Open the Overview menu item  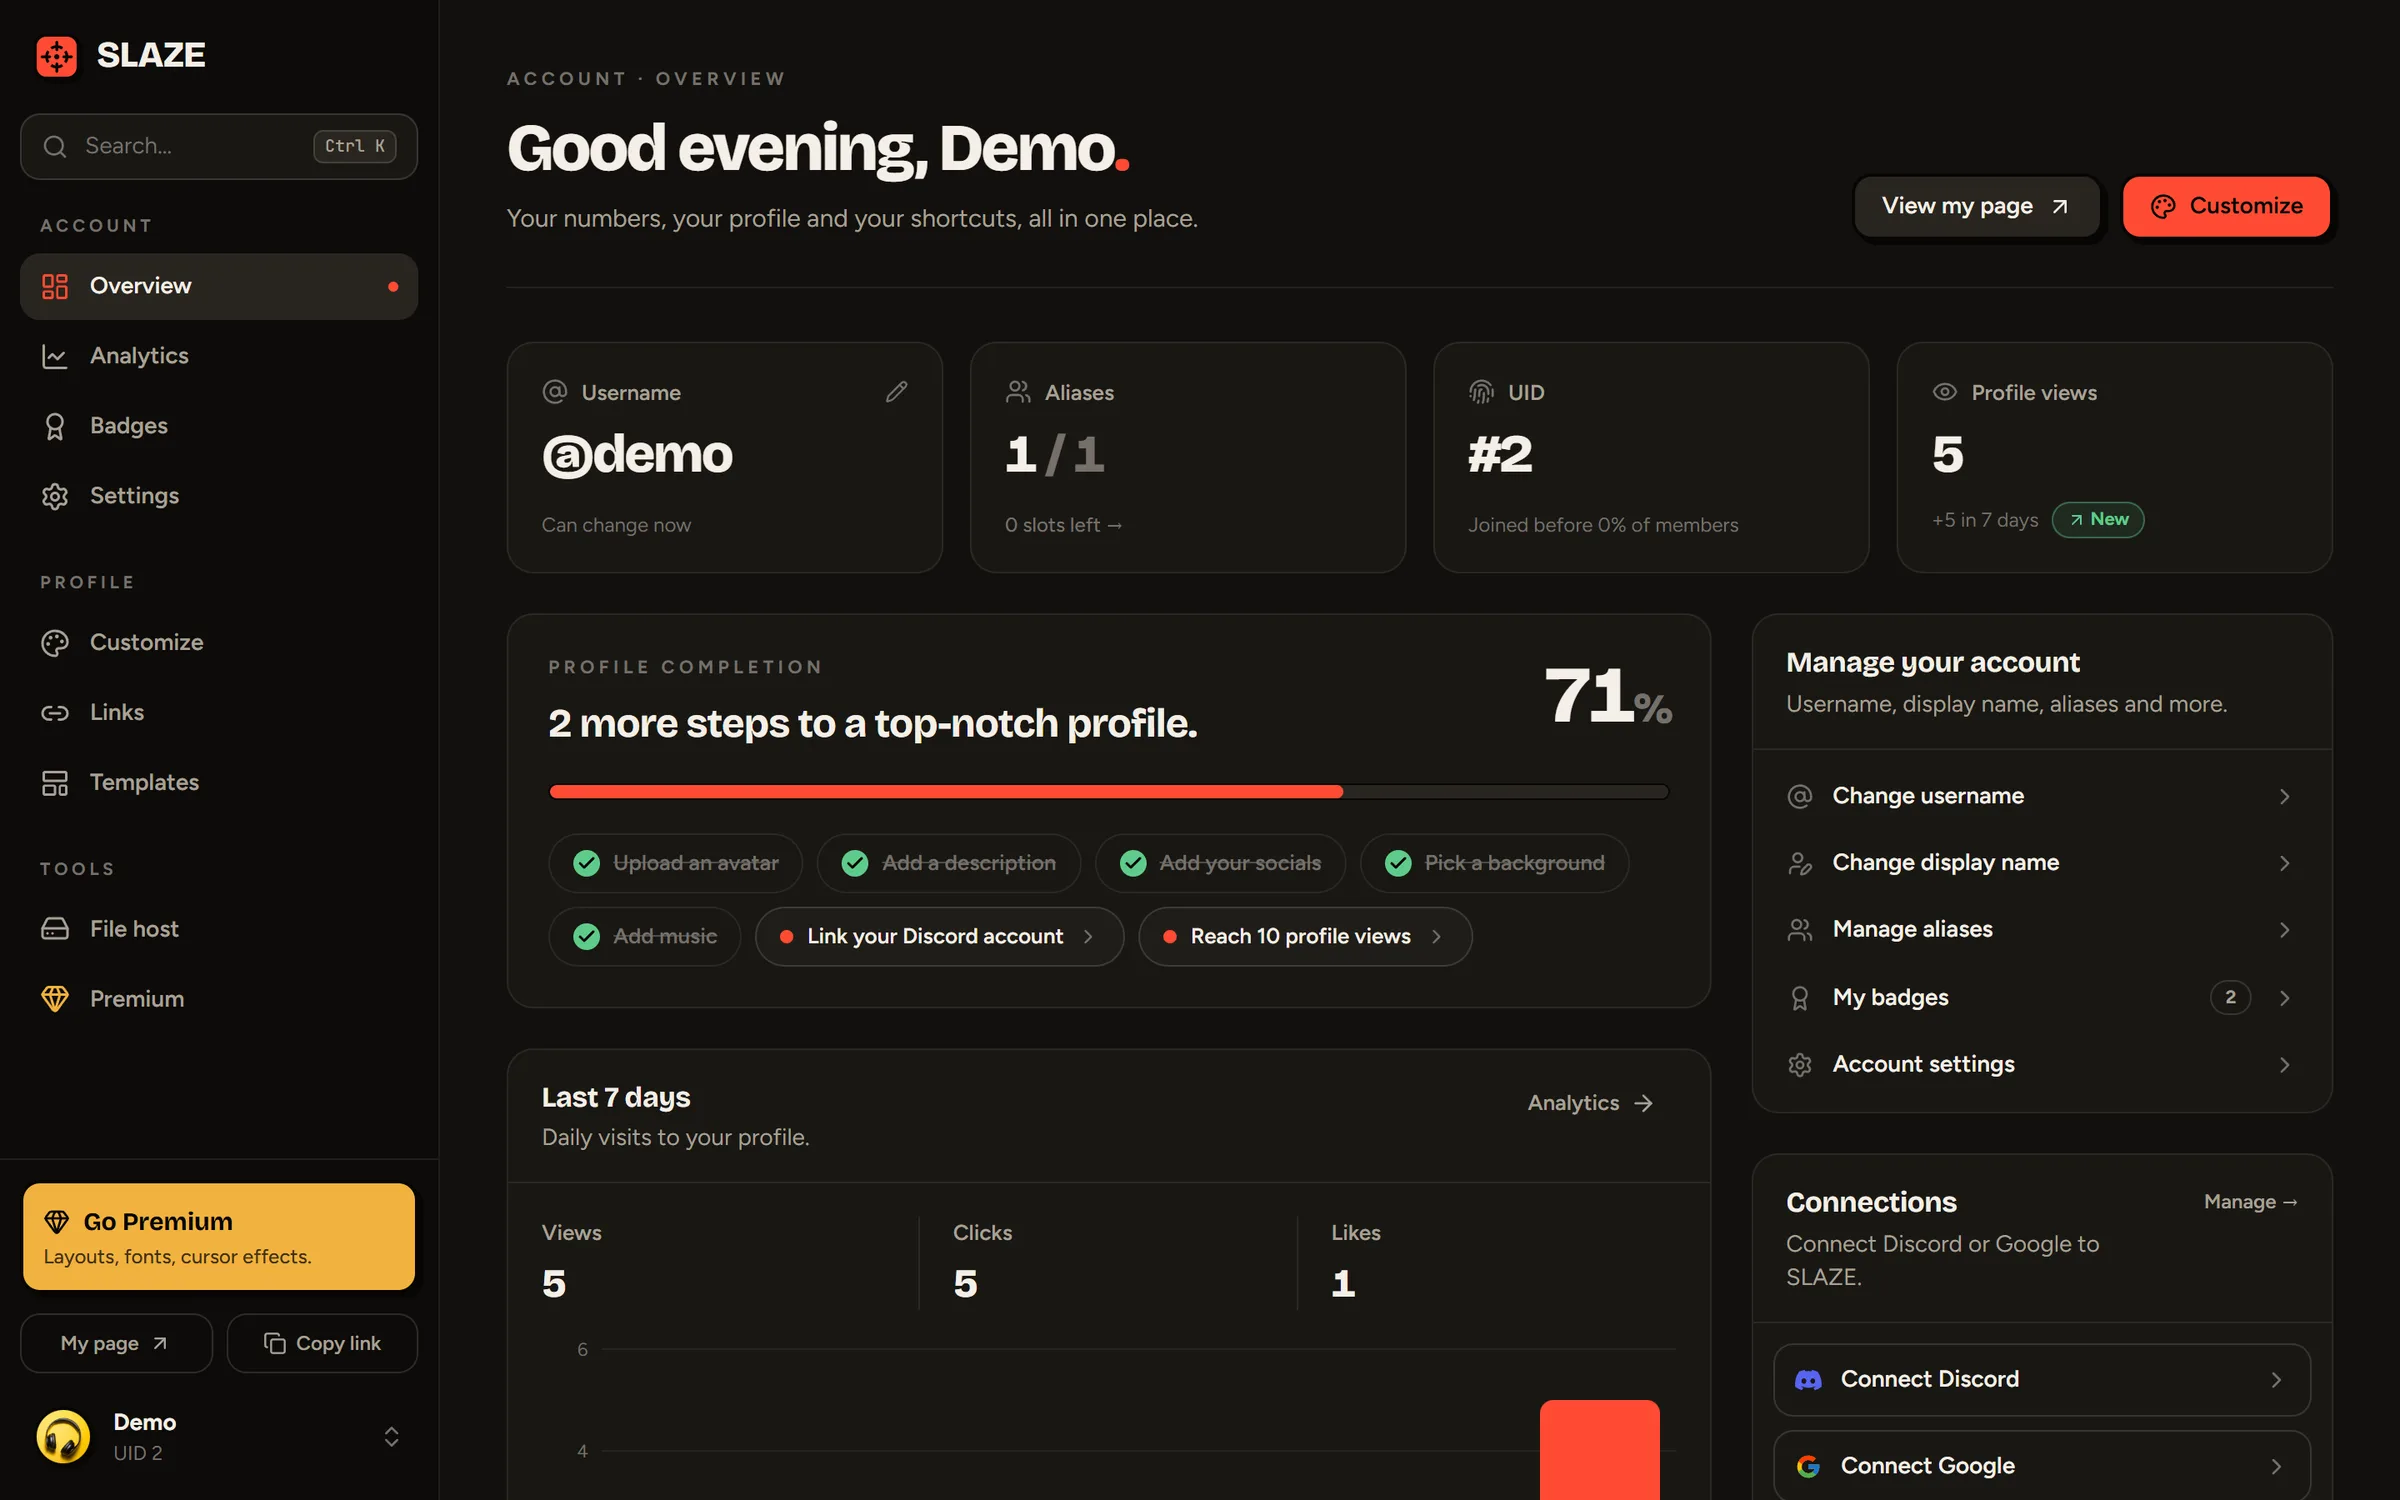[219, 286]
